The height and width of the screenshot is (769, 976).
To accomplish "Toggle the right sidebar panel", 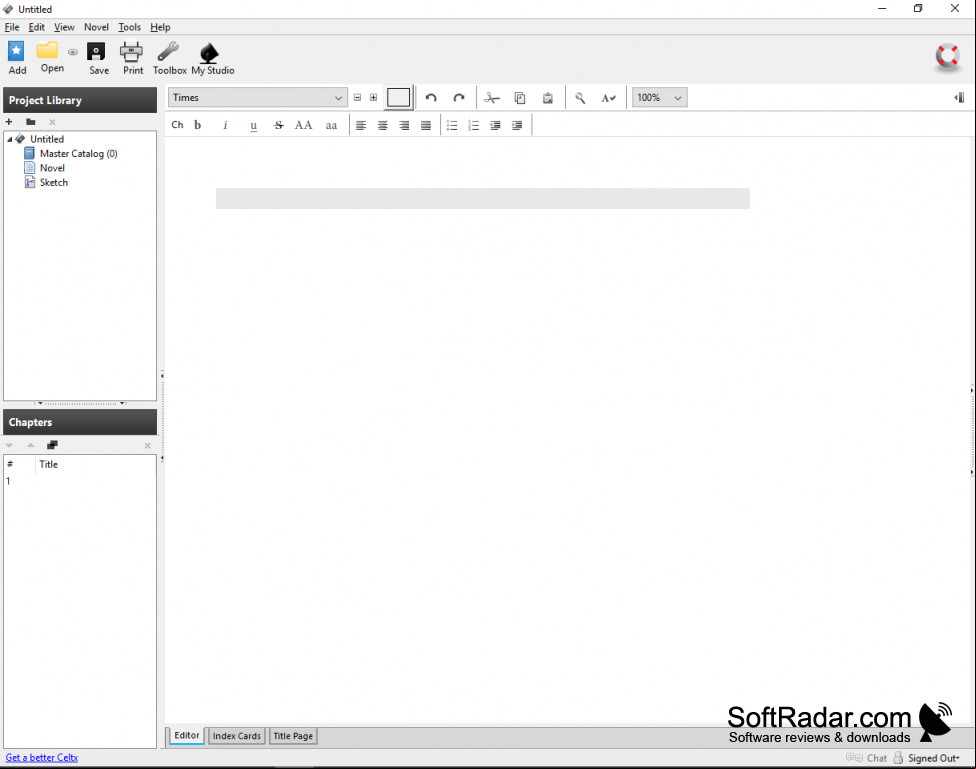I will (959, 98).
